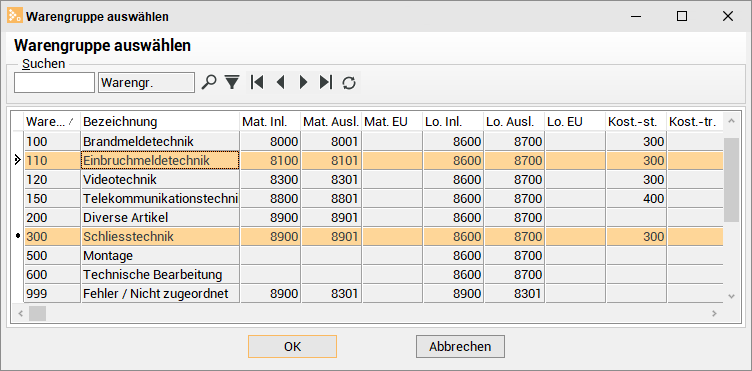Open the filter funnel icon
Screen dimensions: 752x371
click(x=232, y=82)
